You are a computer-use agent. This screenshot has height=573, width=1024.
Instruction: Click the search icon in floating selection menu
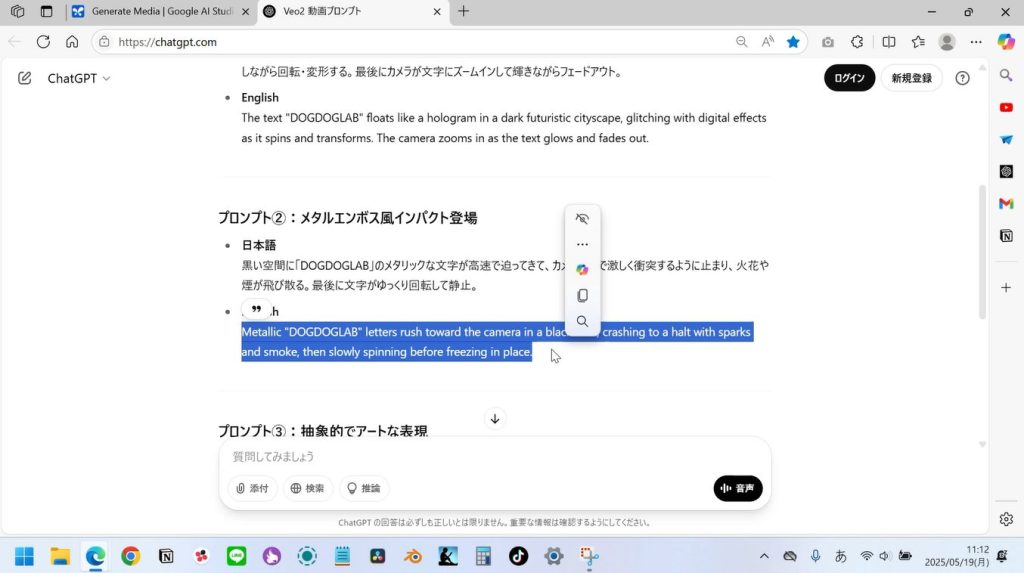[582, 322]
